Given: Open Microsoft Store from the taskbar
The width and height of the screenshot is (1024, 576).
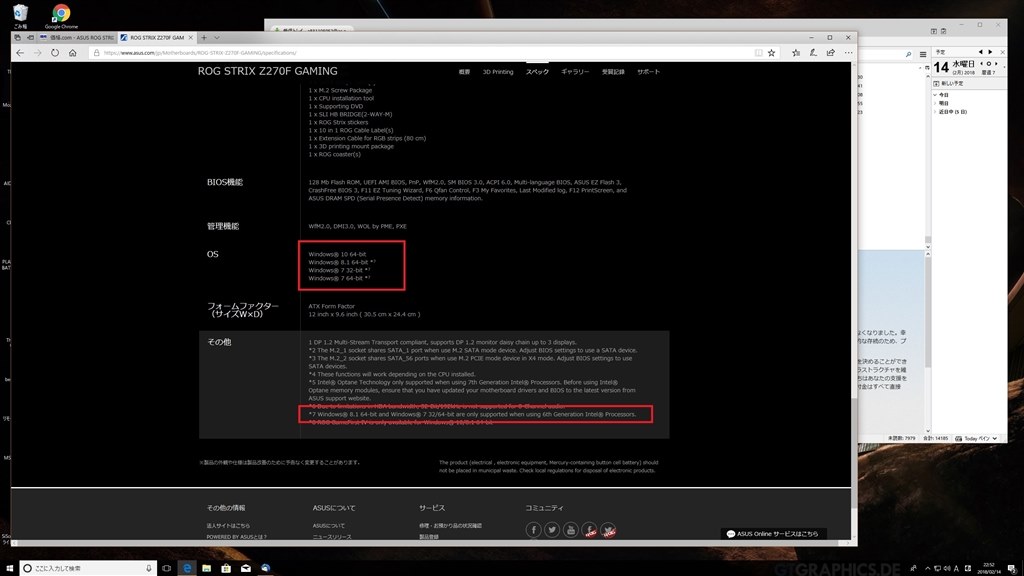Looking at the screenshot, I should (226, 568).
